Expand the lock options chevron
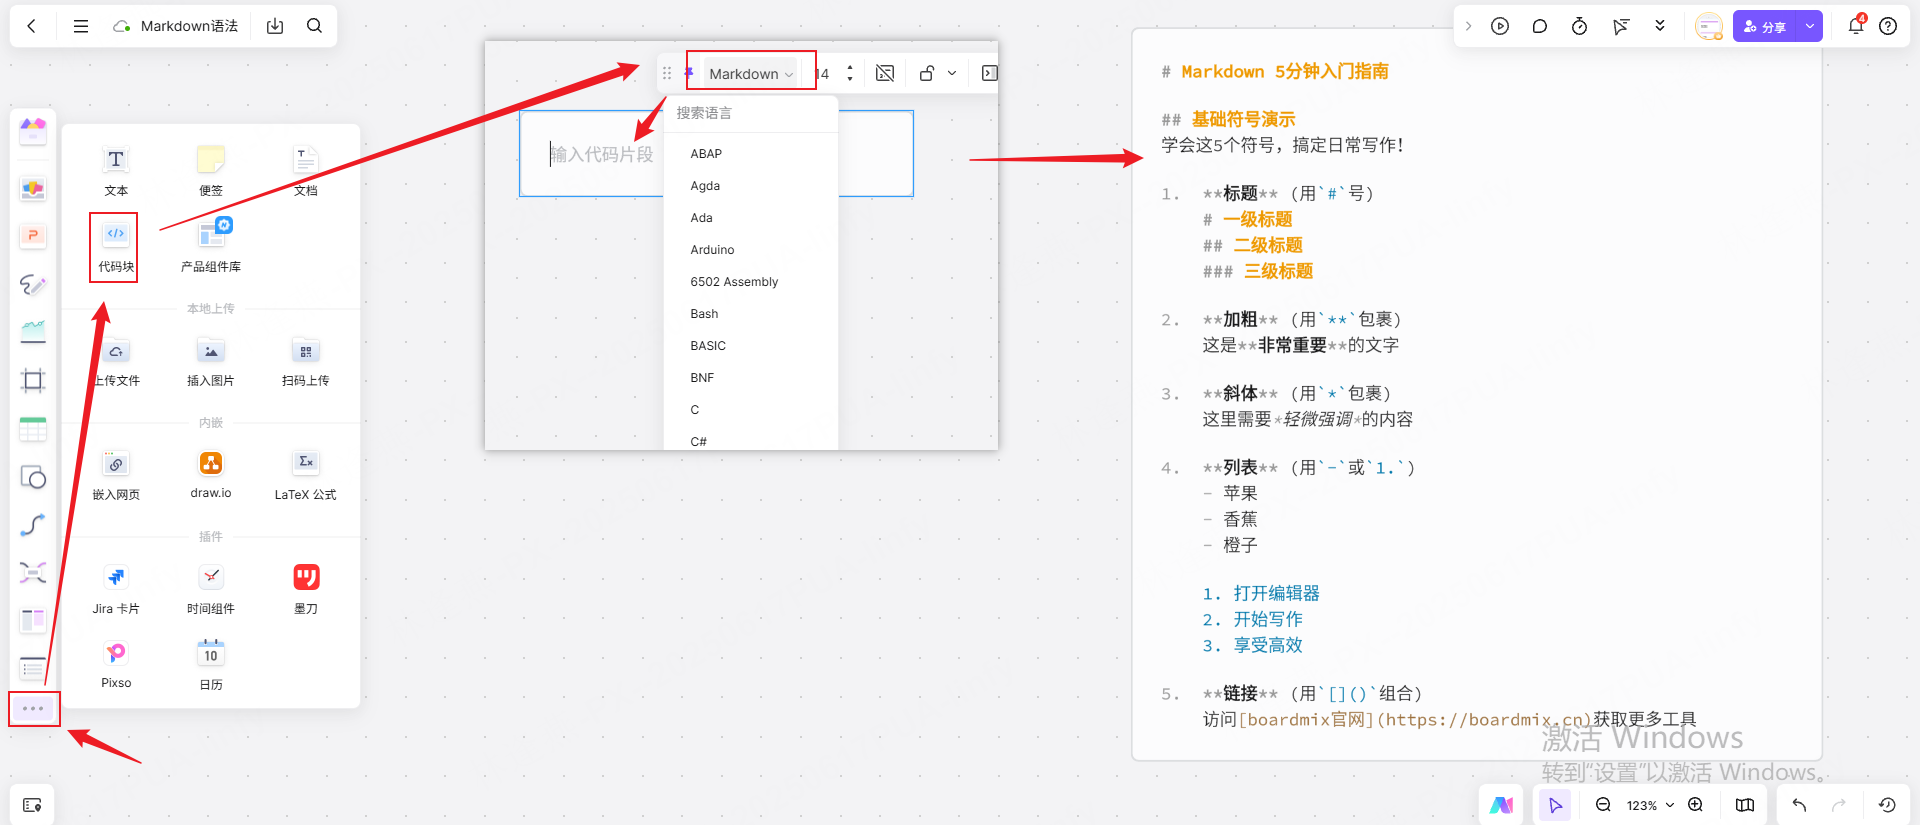1920x825 pixels. [x=952, y=73]
